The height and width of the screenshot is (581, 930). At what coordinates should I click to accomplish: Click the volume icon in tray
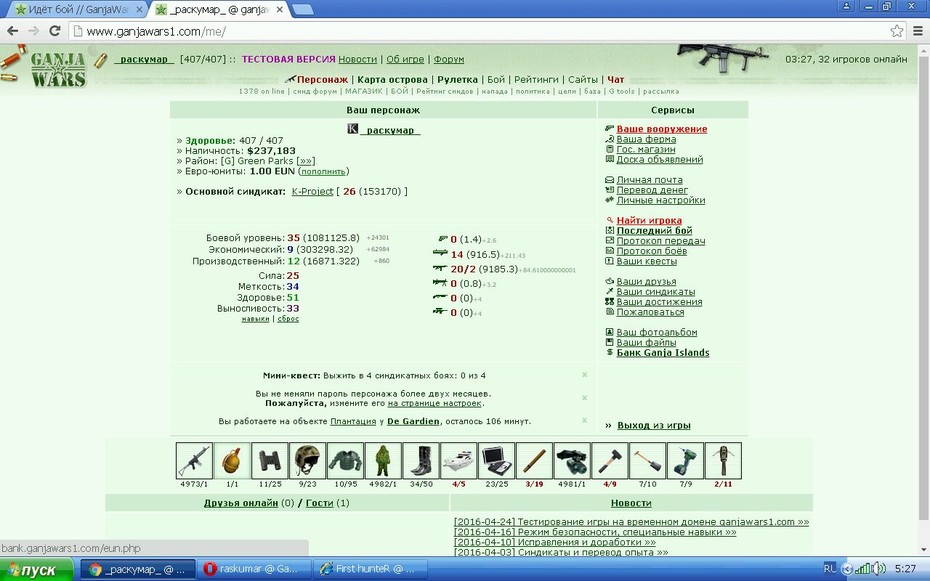click(x=878, y=569)
